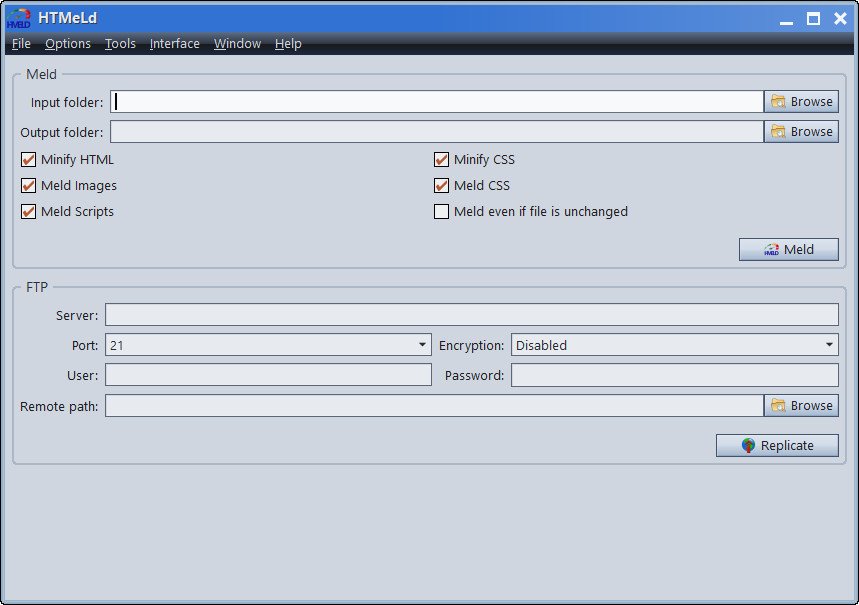Open the Tools menu

pos(120,43)
